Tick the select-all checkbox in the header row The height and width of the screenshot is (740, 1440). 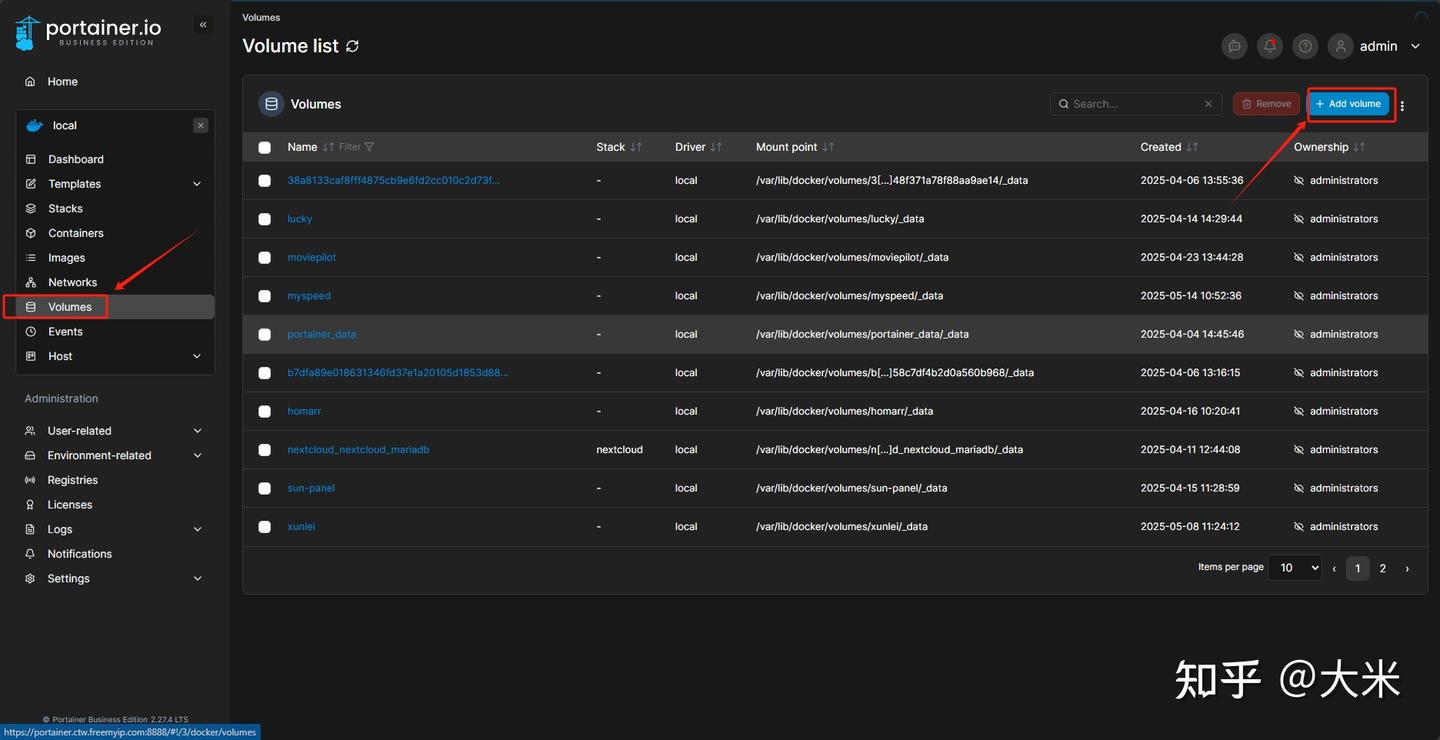(x=265, y=147)
